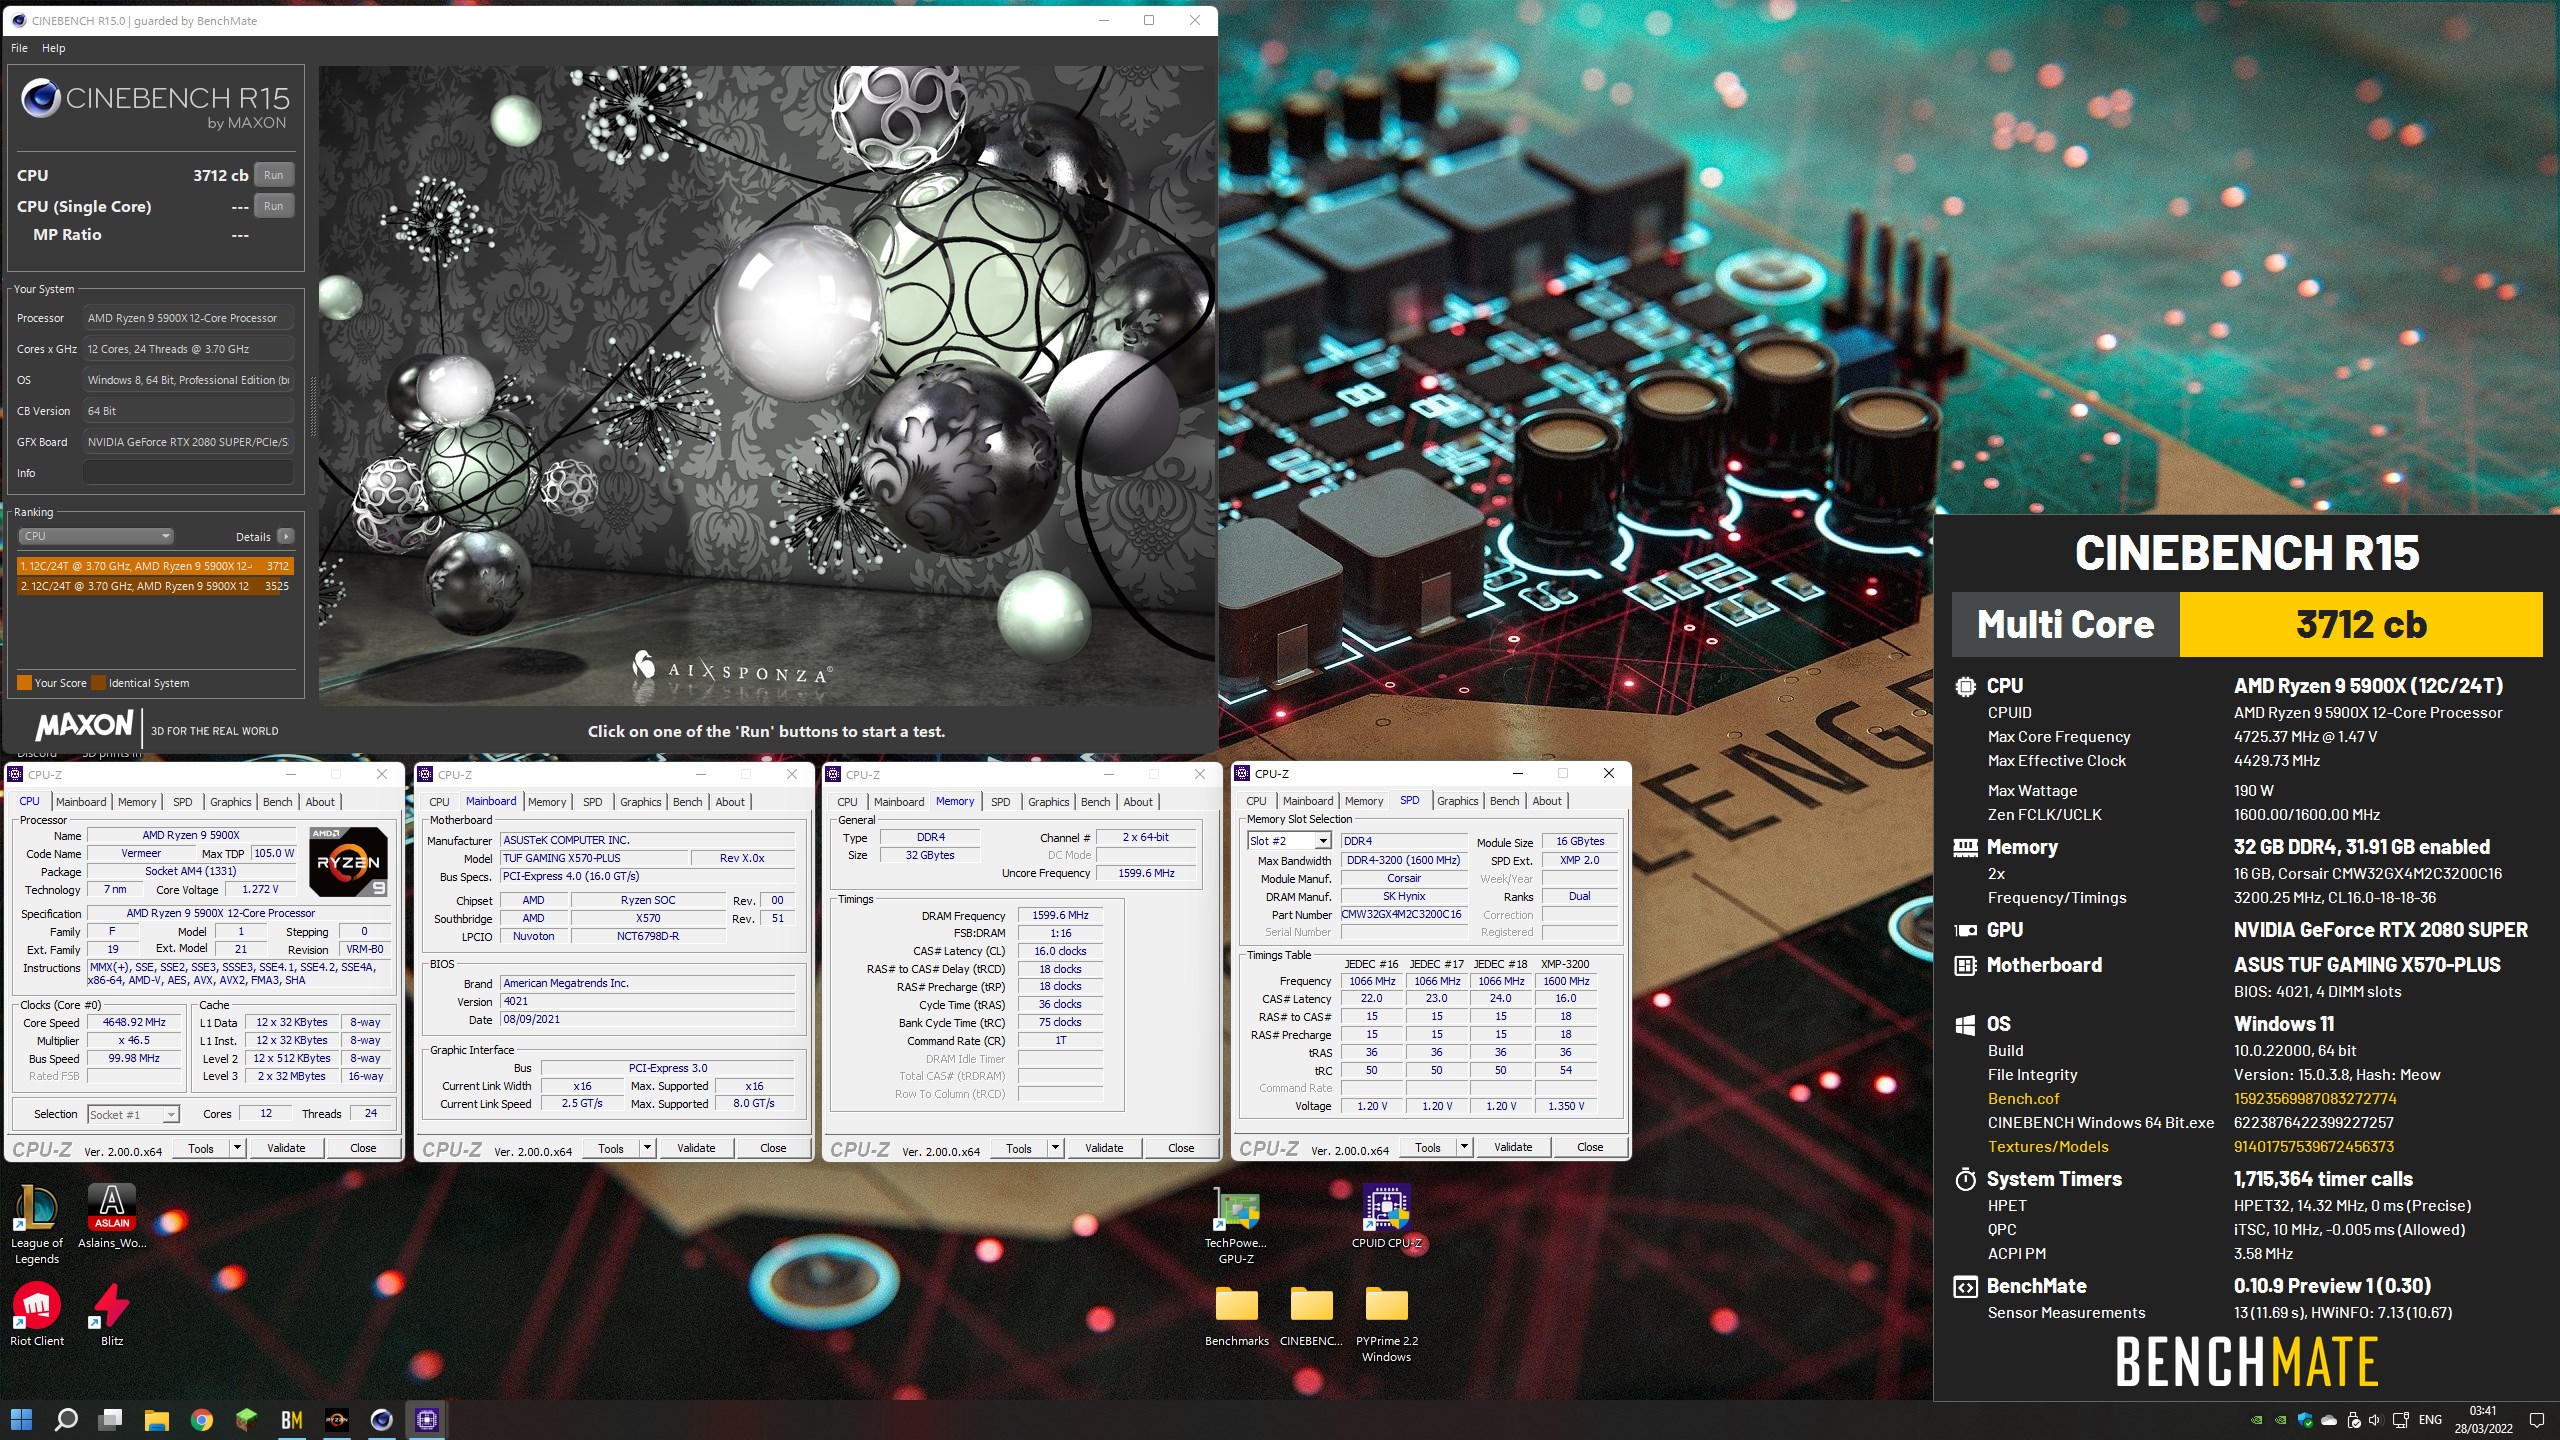Click Tools button in Memory CPU-Z window

[1019, 1148]
